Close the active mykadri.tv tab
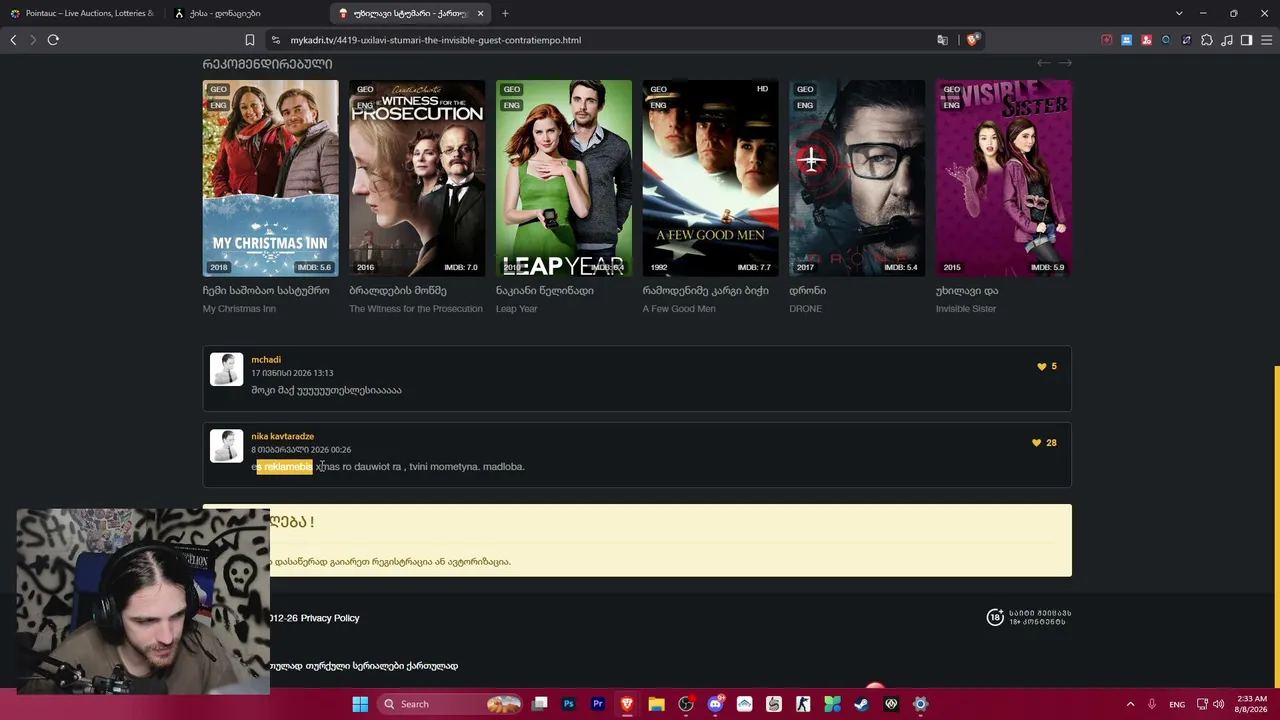This screenshot has height=720, width=1280. (481, 13)
